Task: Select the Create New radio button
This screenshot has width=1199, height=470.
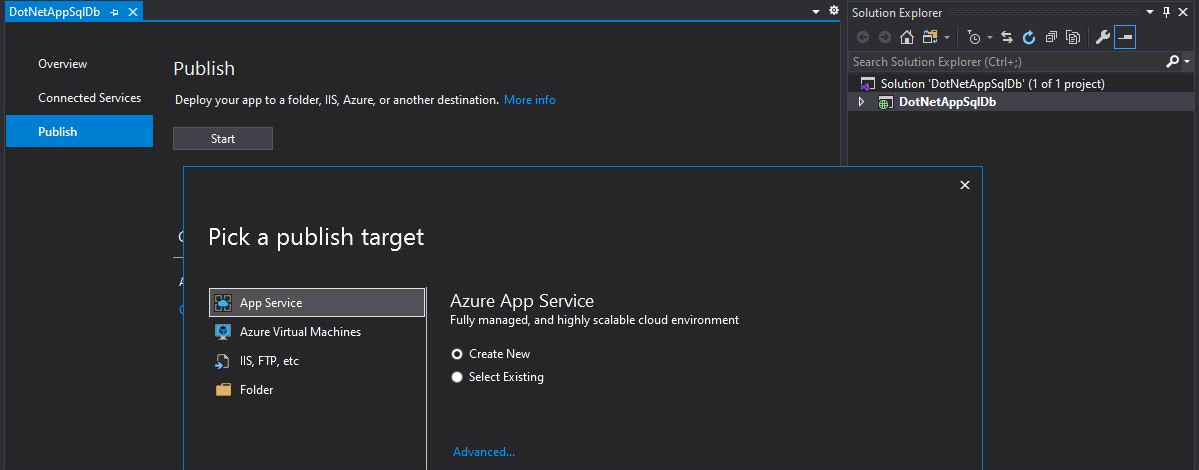Action: (457, 354)
